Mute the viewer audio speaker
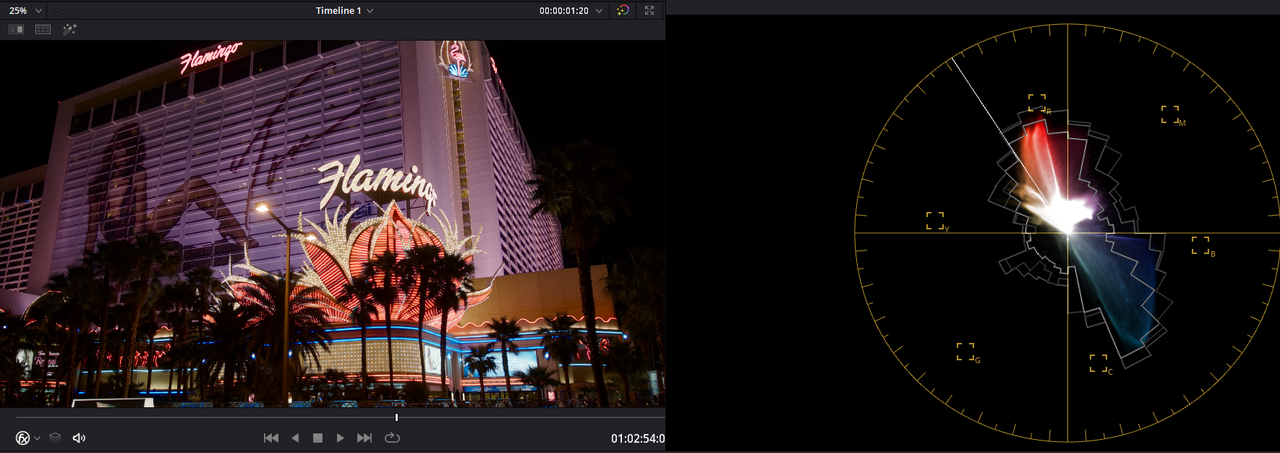This screenshot has width=1280, height=453. [79, 438]
